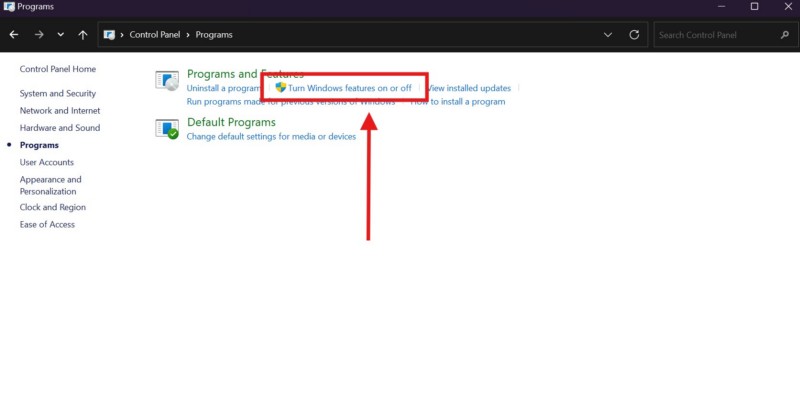Maximize the Programs window

click(x=754, y=7)
